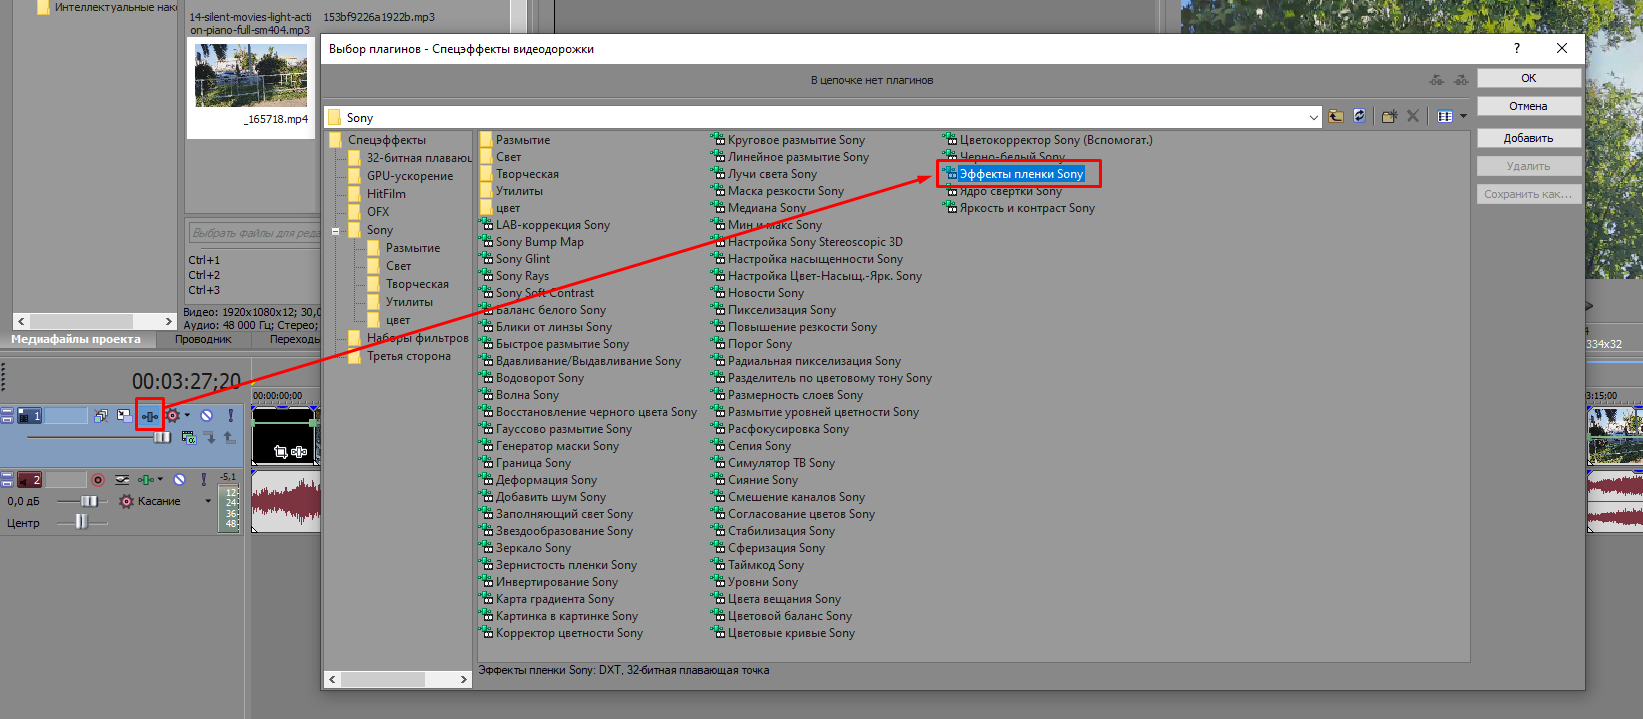Click invert phase icon on audio track 2
This screenshot has width=1643, height=719.
[x=122, y=480]
